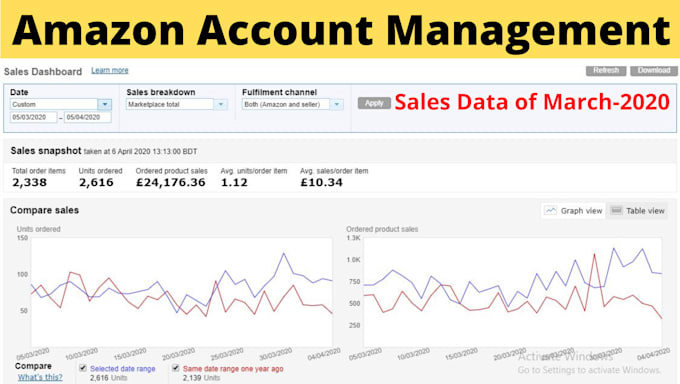The height and width of the screenshot is (384, 680).
Task: Expand Sales breakdown dropdown arrow
Action: pyautogui.click(x=221, y=105)
